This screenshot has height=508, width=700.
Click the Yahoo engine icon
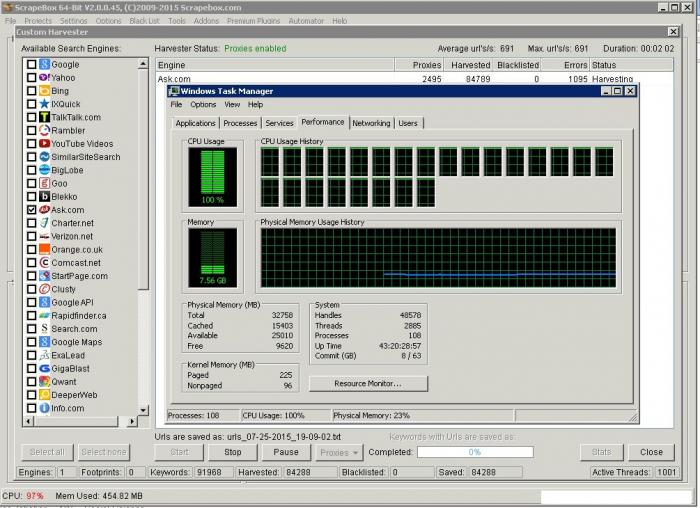(x=44, y=78)
